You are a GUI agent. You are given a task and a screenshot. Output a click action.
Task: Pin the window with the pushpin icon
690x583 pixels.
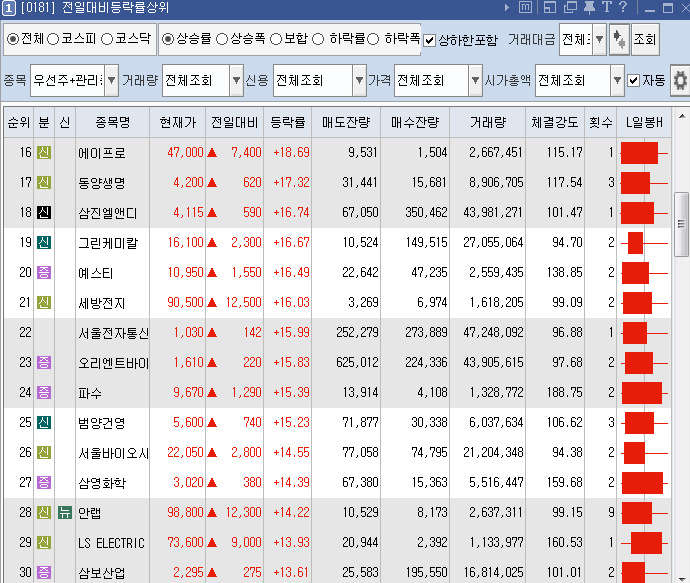pyautogui.click(x=589, y=7)
